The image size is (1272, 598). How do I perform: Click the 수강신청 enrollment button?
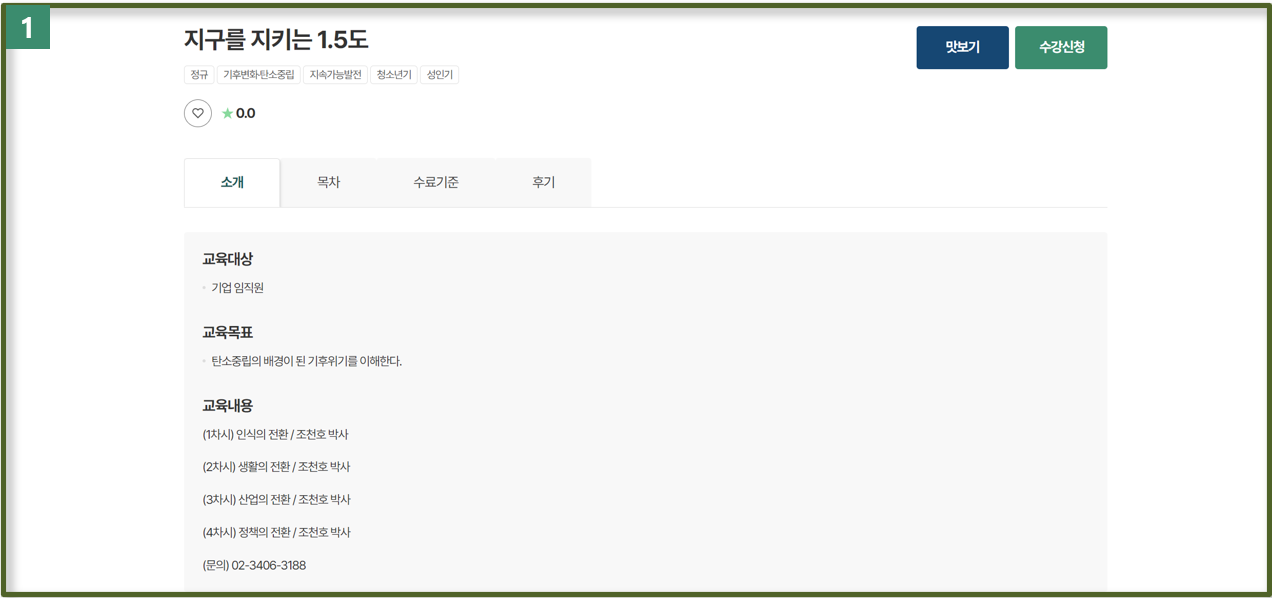1061,47
